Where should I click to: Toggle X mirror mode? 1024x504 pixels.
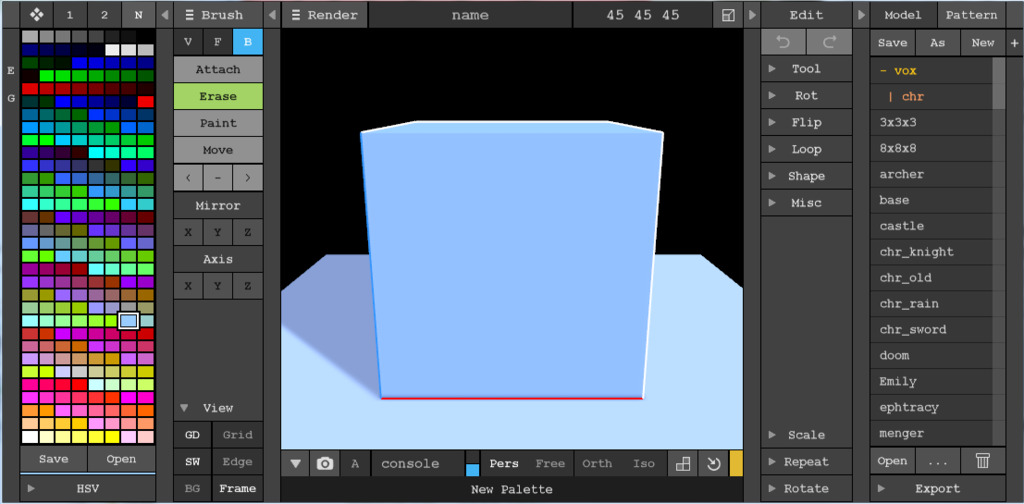click(188, 232)
